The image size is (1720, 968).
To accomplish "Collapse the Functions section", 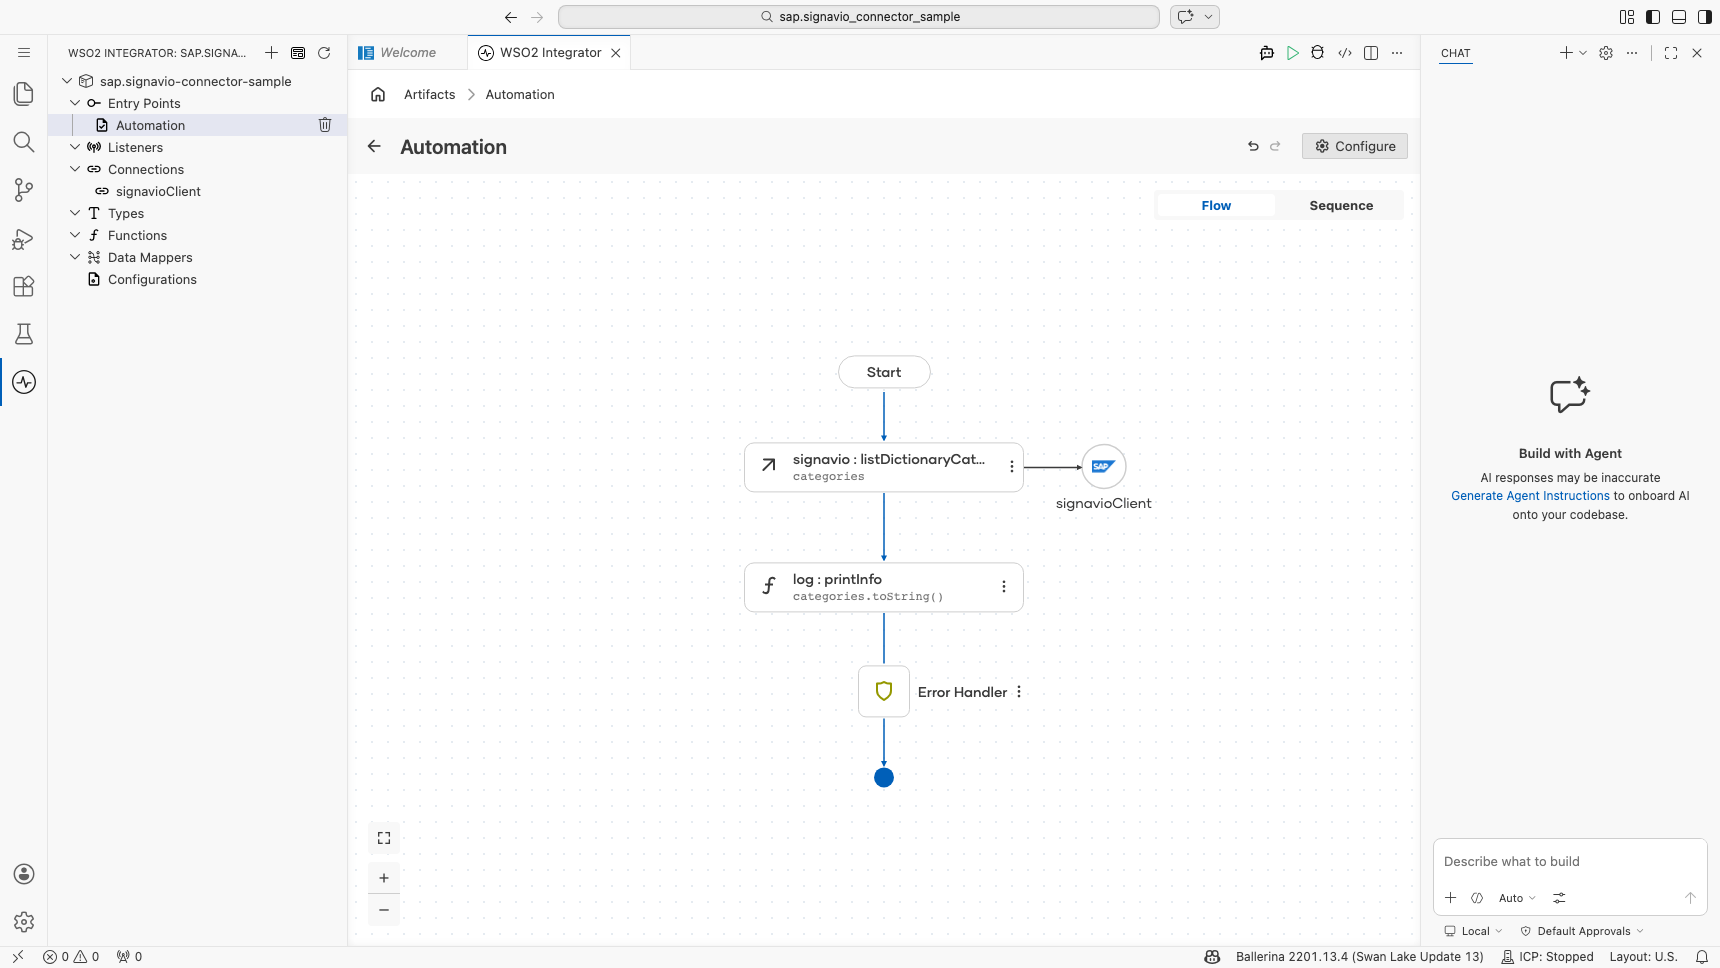I will 75,235.
